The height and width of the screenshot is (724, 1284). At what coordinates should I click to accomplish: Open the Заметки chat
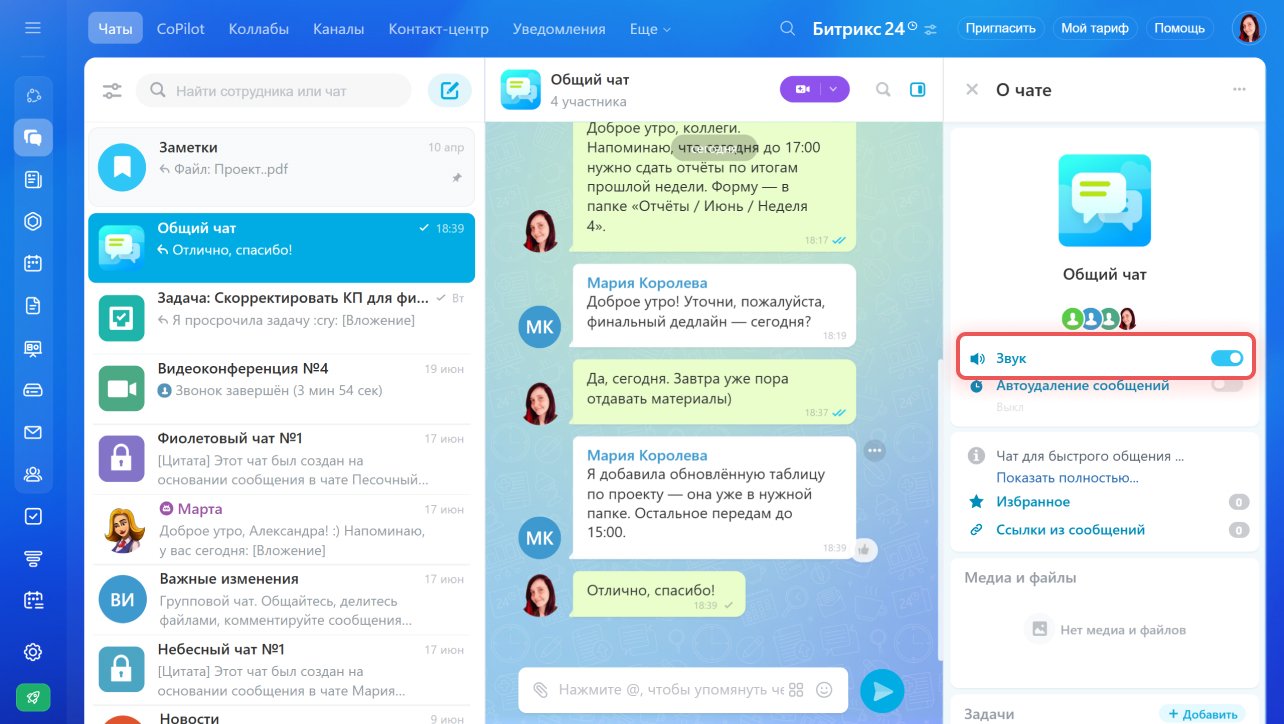pos(281,166)
